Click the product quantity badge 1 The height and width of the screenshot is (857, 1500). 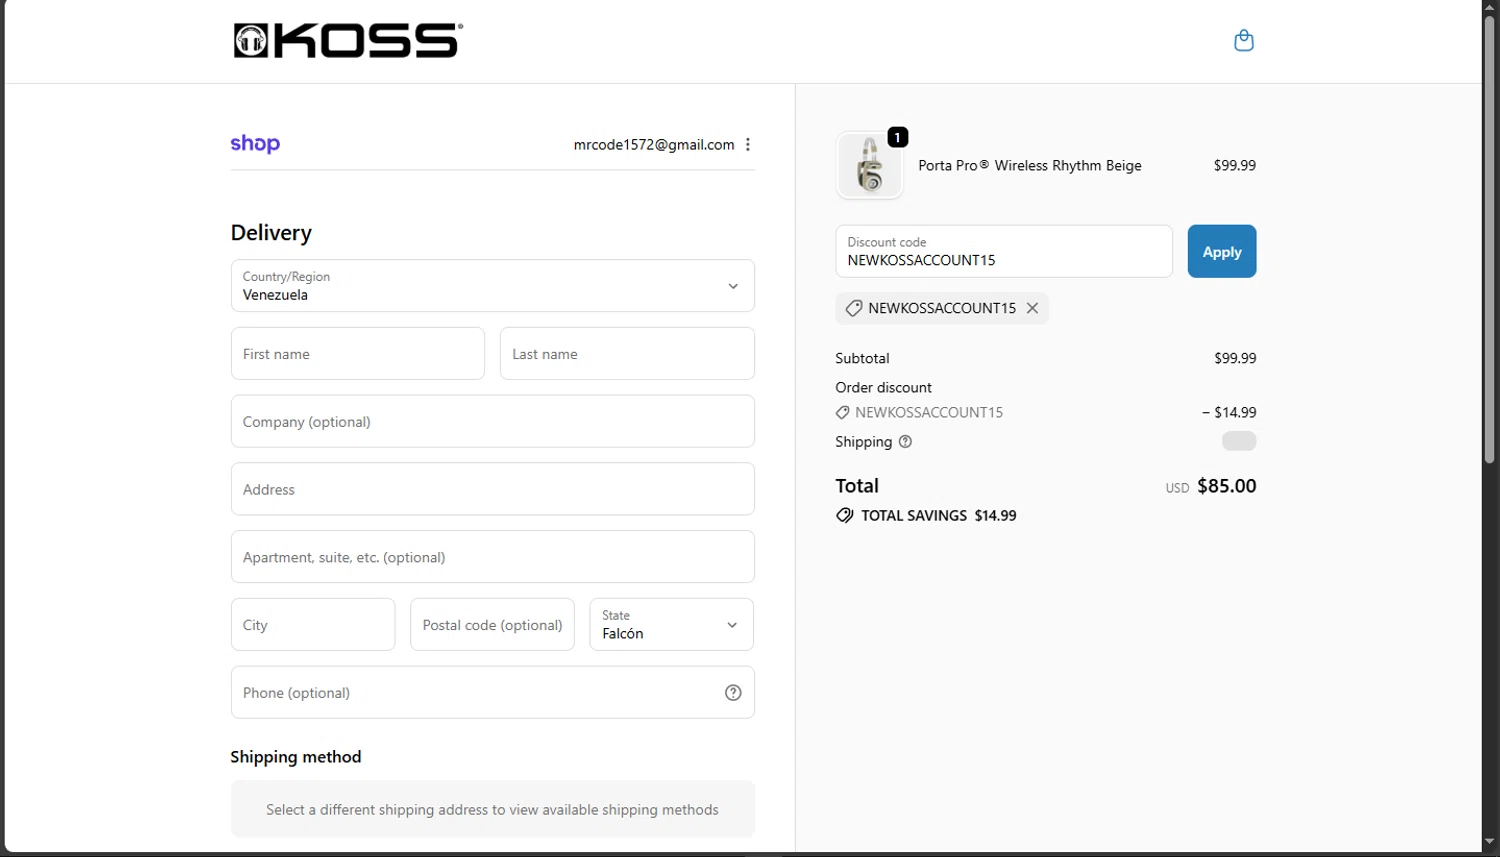[898, 137]
